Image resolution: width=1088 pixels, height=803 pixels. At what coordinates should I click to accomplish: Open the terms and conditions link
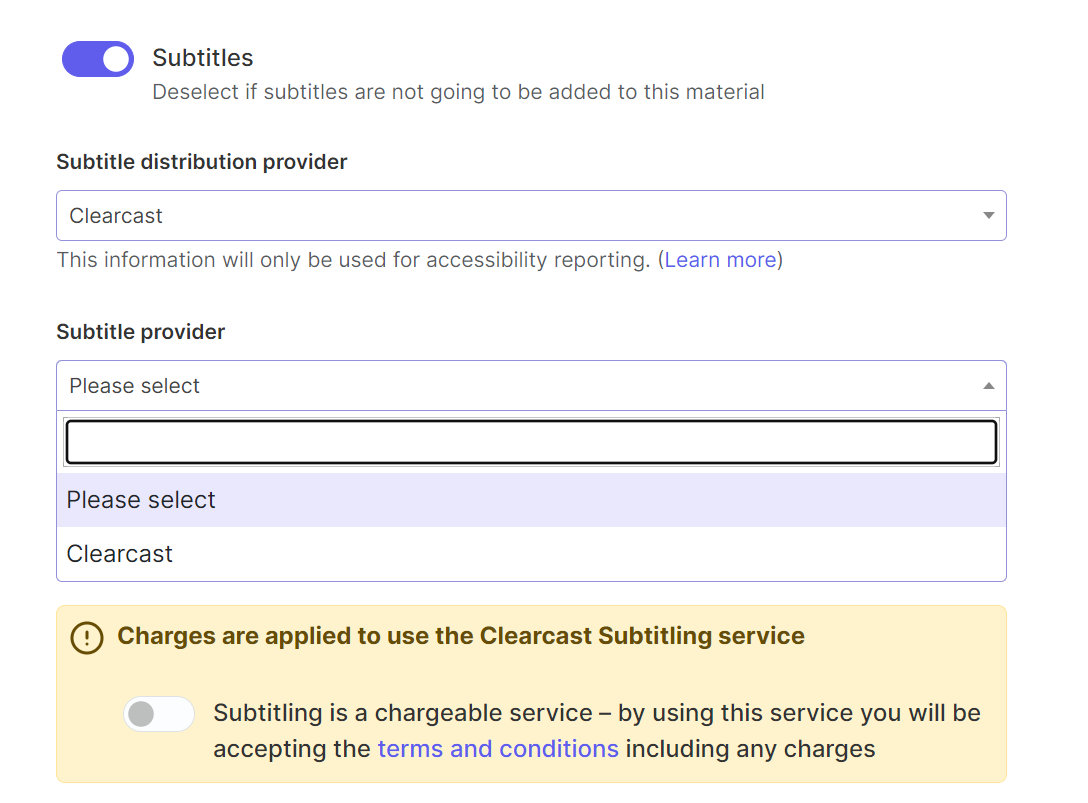click(x=498, y=749)
